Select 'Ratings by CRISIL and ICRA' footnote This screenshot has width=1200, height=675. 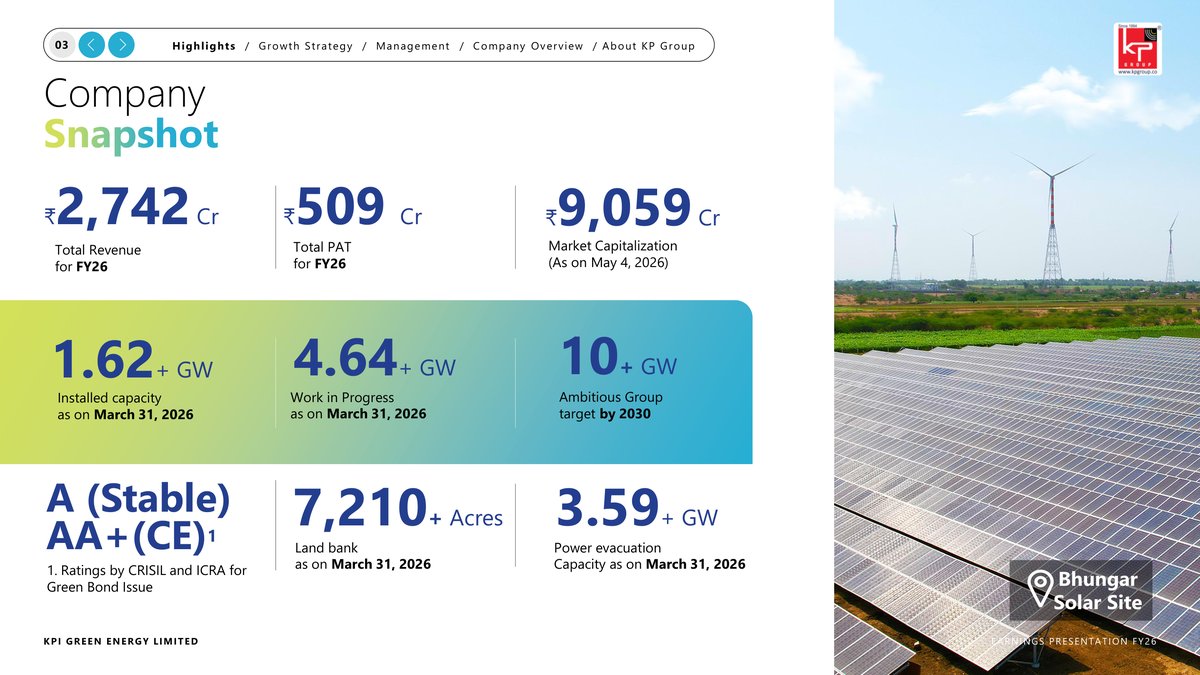tap(146, 579)
